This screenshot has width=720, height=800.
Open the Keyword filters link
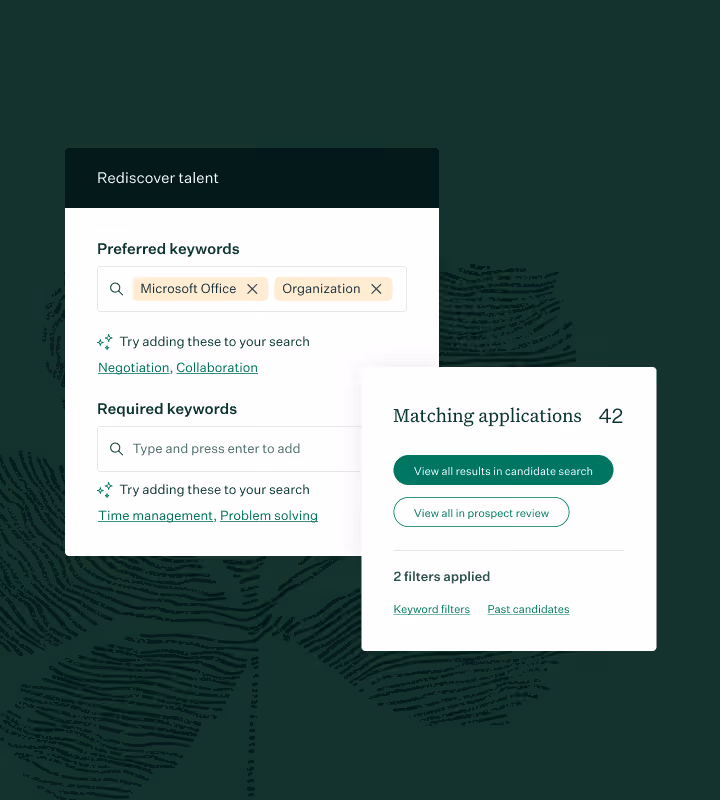point(432,609)
